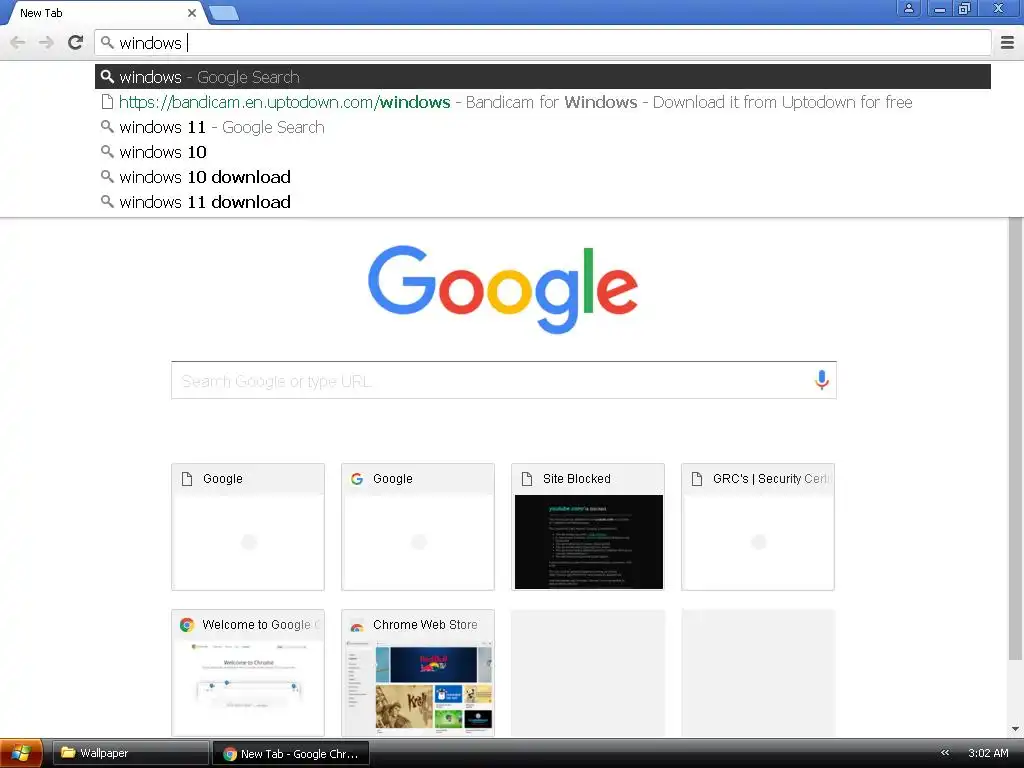Close the New Tab tab
The width and height of the screenshot is (1024, 768).
[191, 13]
